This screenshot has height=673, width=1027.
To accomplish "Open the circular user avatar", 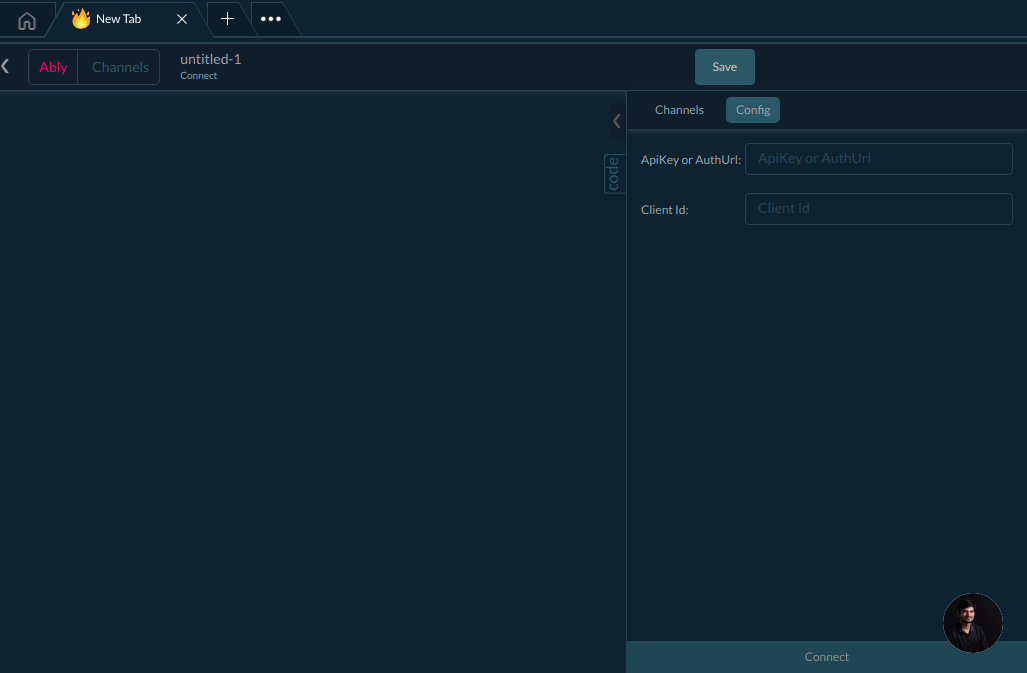I will coord(972,623).
